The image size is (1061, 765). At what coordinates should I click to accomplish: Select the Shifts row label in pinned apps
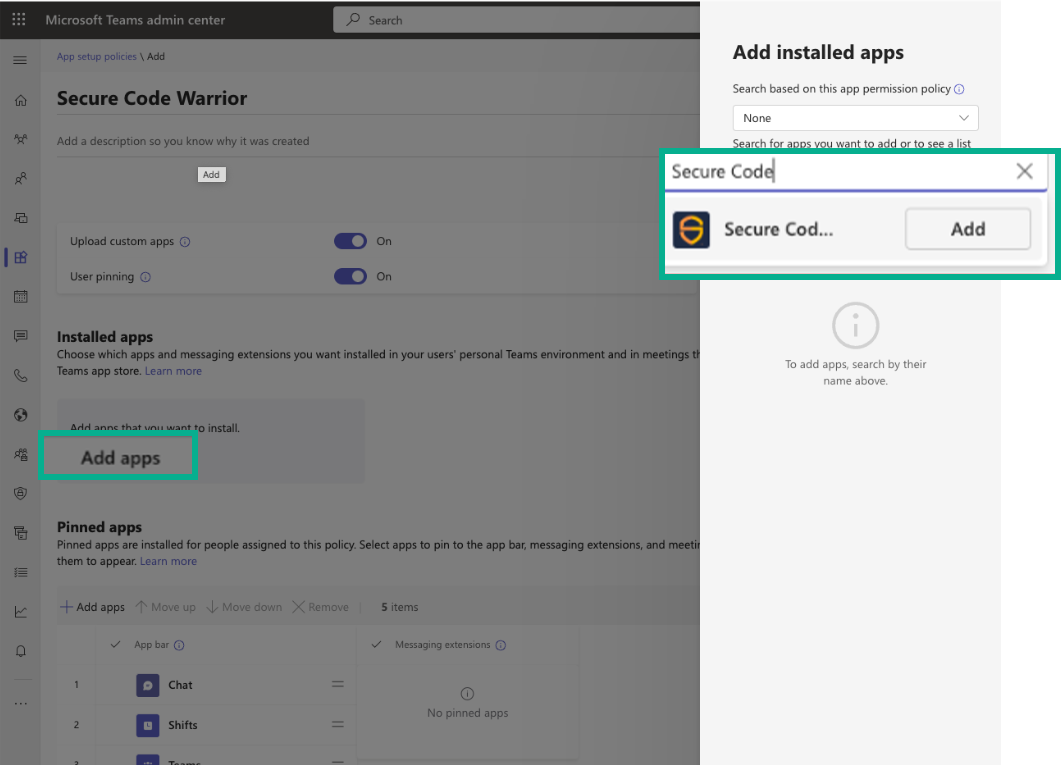pos(183,725)
